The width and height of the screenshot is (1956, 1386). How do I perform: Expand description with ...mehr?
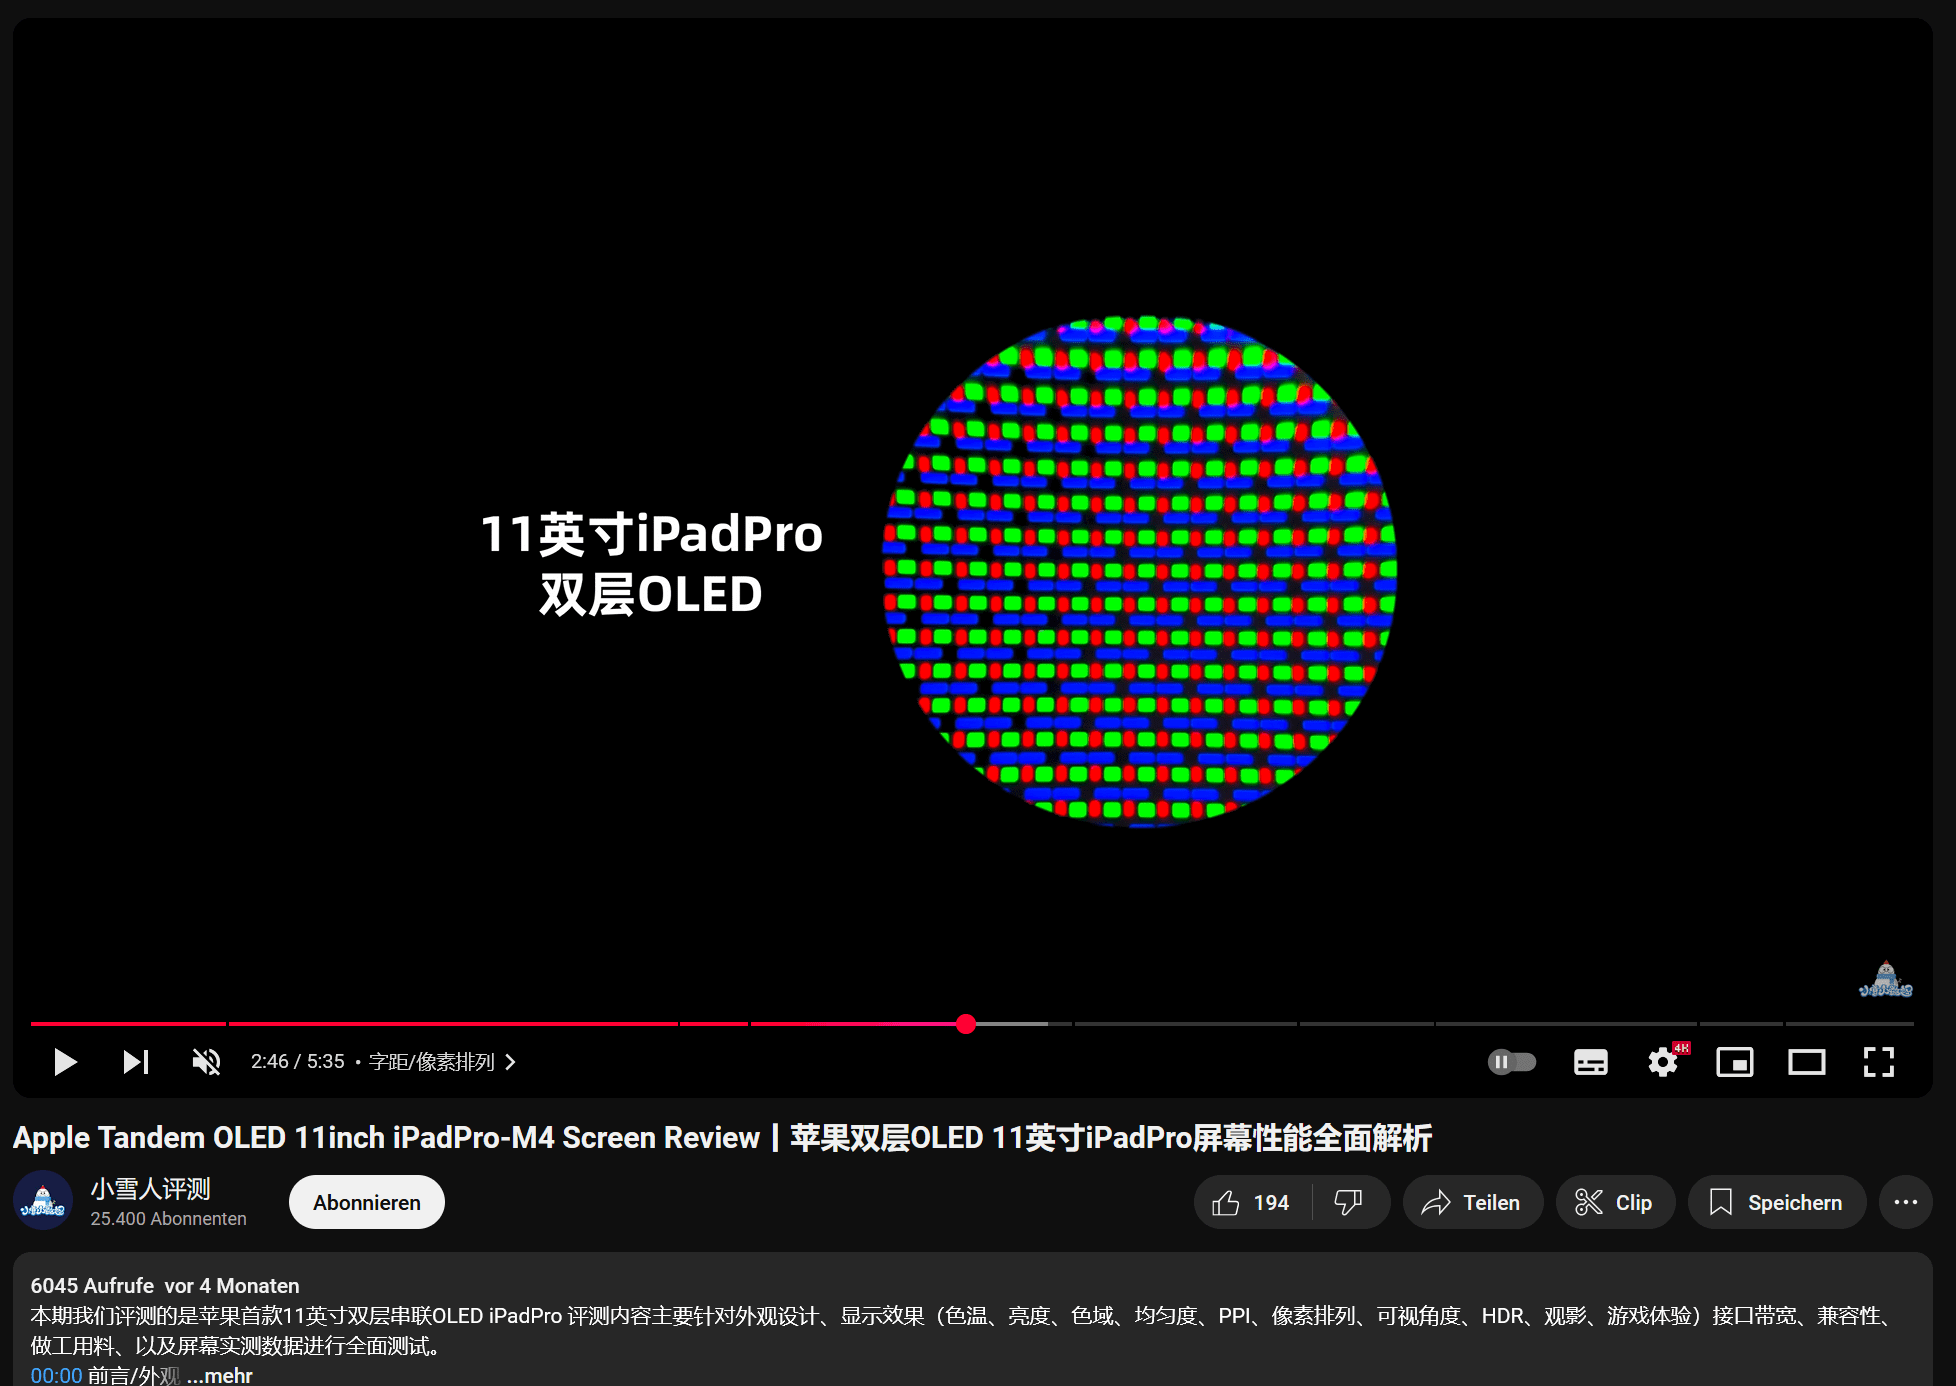coord(220,1375)
